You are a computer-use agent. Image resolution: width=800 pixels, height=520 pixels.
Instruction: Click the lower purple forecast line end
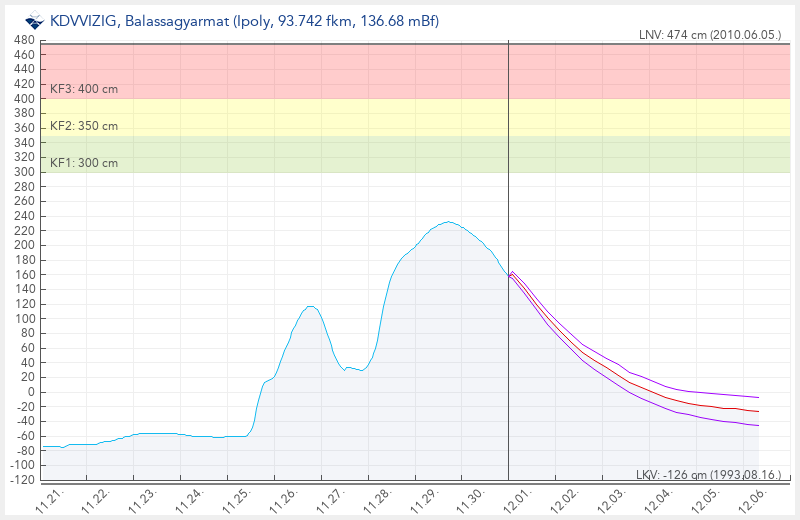757,425
